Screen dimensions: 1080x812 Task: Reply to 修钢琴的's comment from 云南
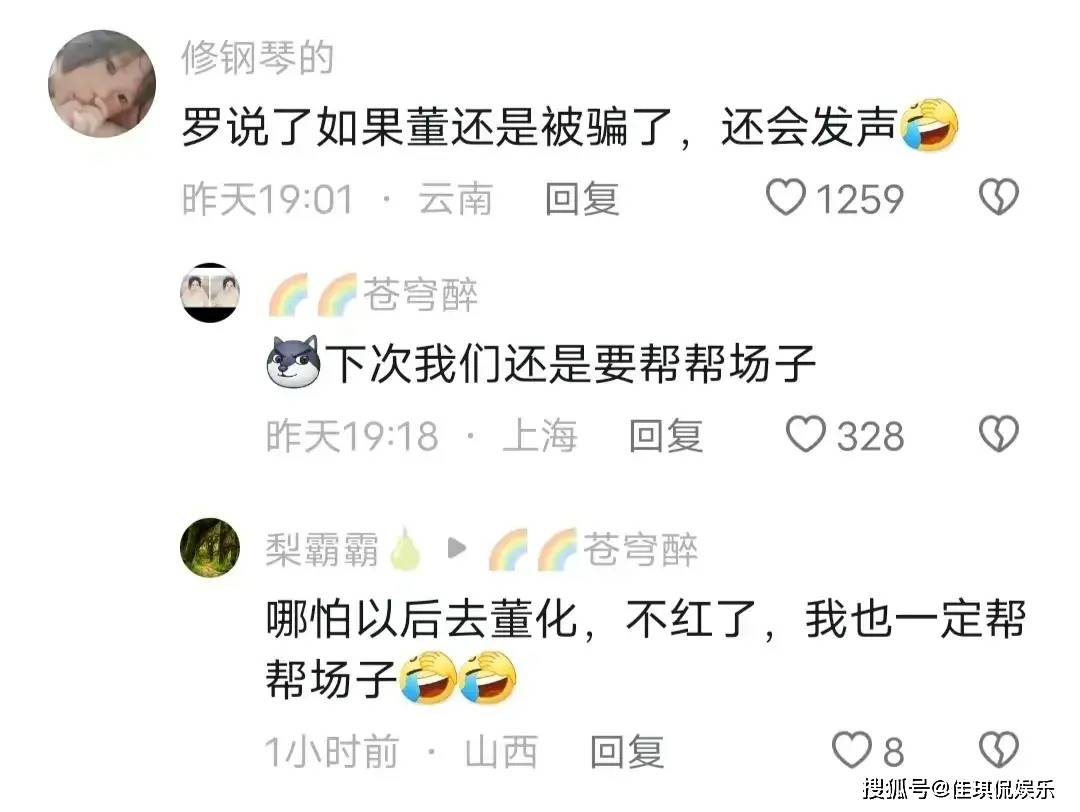coord(582,198)
